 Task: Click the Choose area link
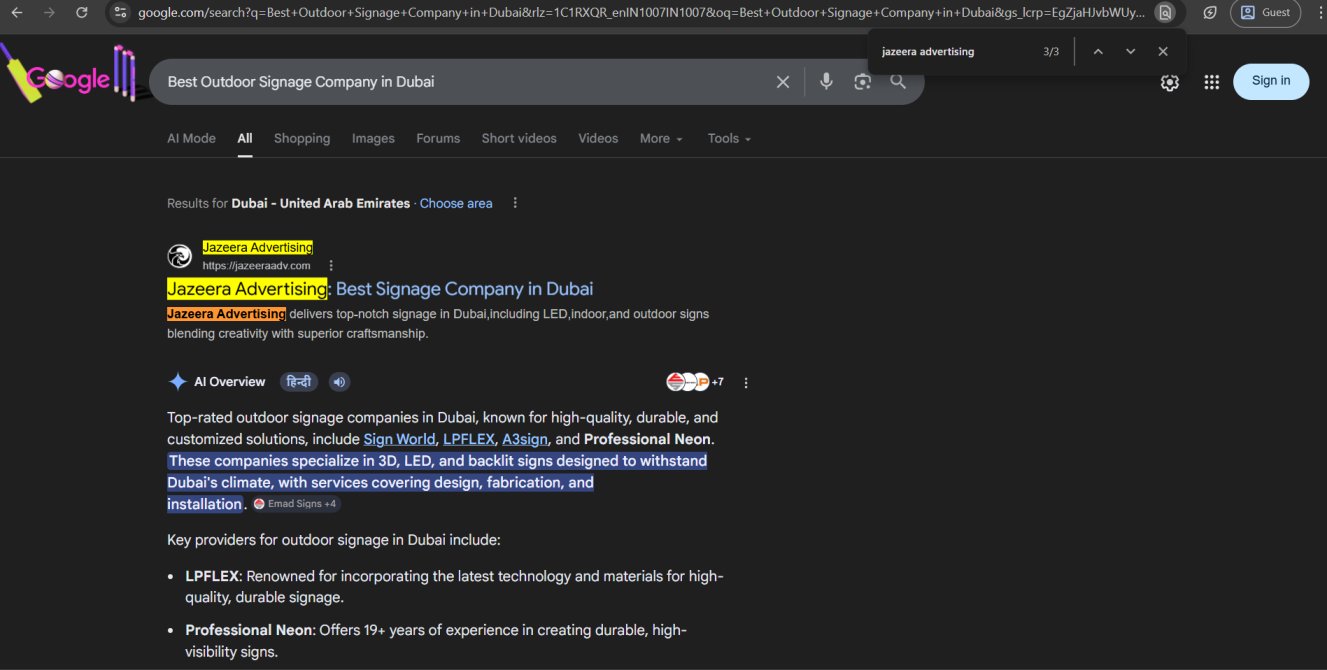click(456, 203)
